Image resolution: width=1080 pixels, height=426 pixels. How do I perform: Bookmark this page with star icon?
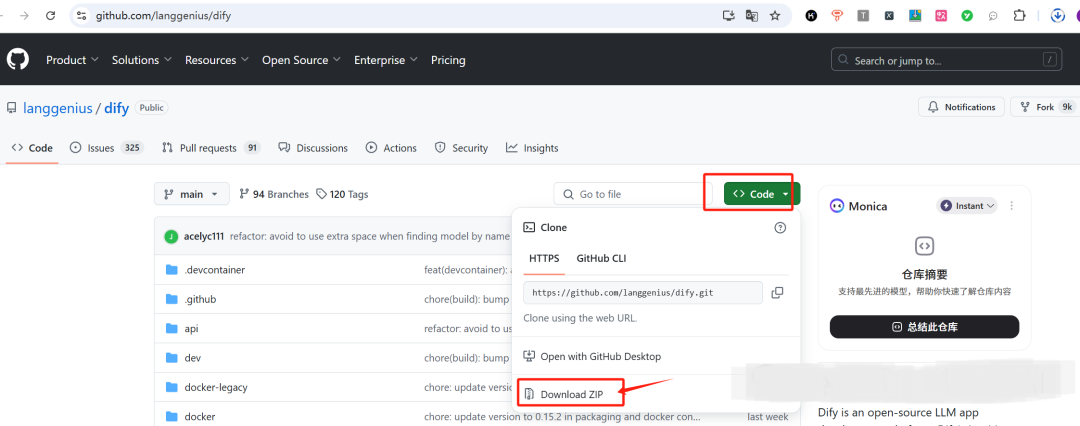pyautogui.click(x=775, y=15)
